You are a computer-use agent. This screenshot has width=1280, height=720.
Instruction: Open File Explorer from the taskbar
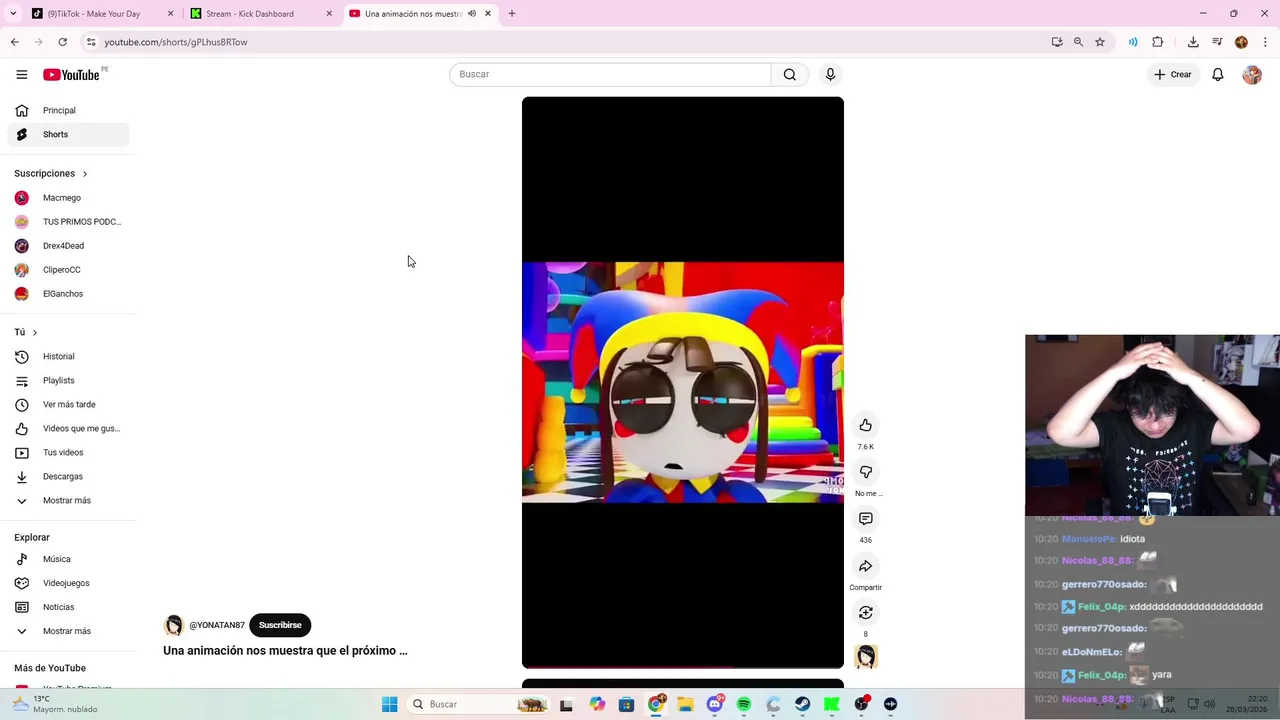click(x=685, y=704)
